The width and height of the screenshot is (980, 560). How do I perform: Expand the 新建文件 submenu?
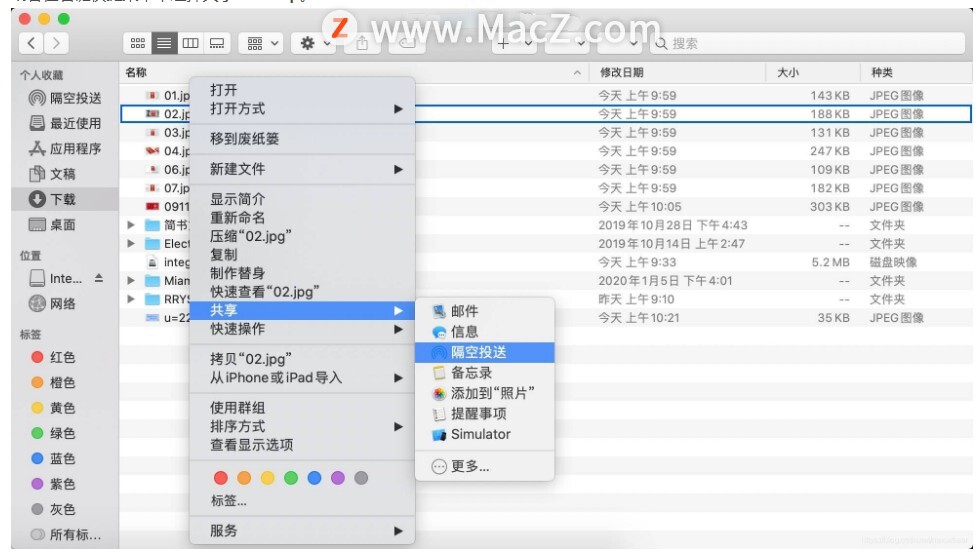tap(302, 169)
